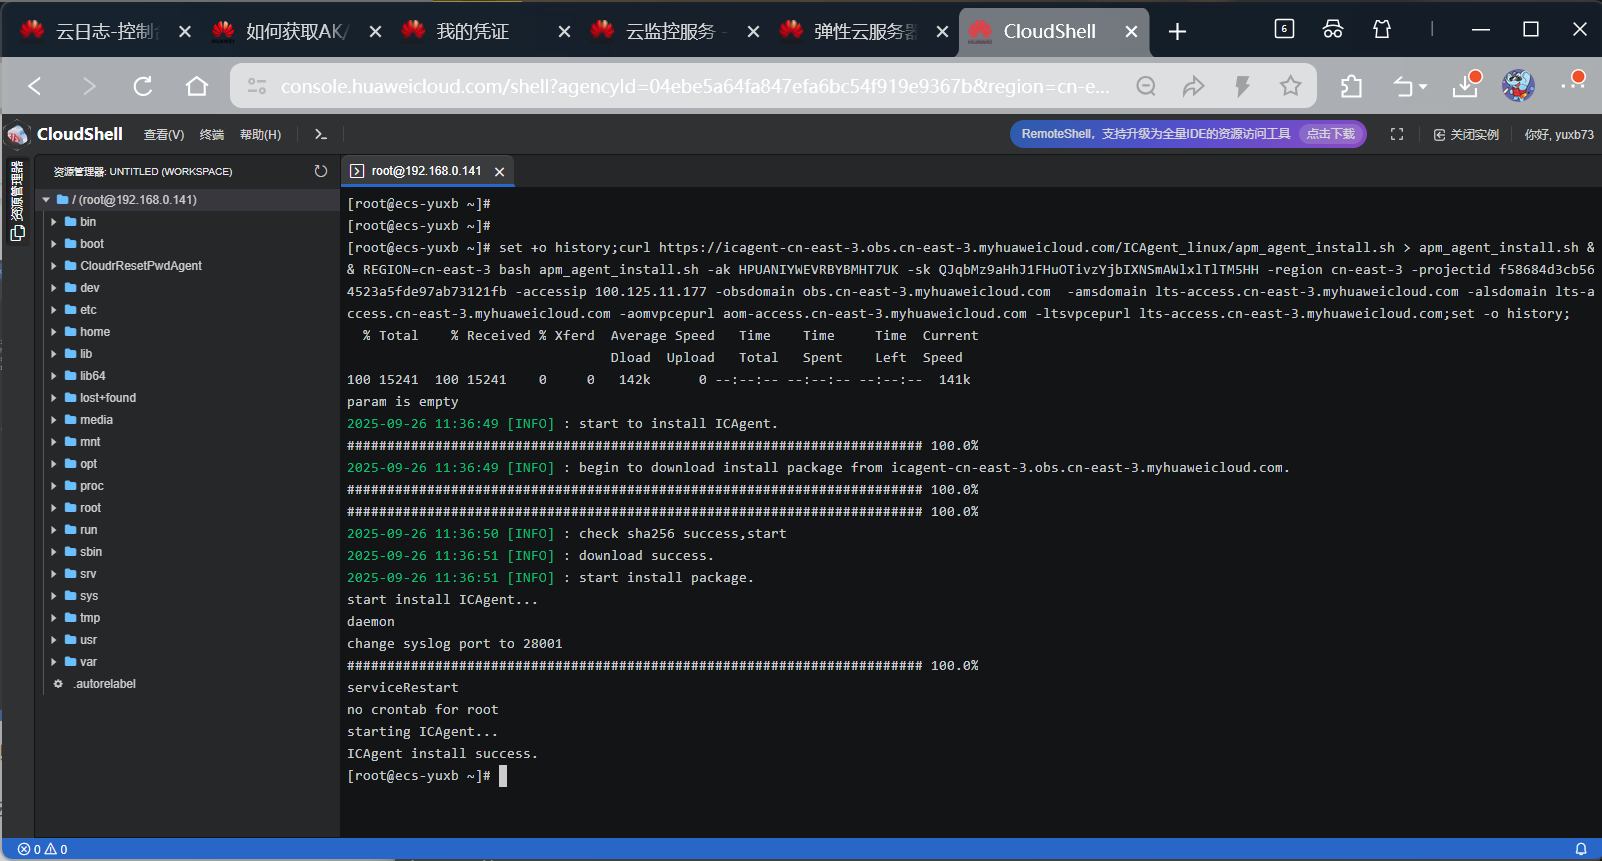The height and width of the screenshot is (861, 1602).
Task: Click the 资源管理器 UNTITLED (WORKSPACE) header
Action: click(x=143, y=171)
